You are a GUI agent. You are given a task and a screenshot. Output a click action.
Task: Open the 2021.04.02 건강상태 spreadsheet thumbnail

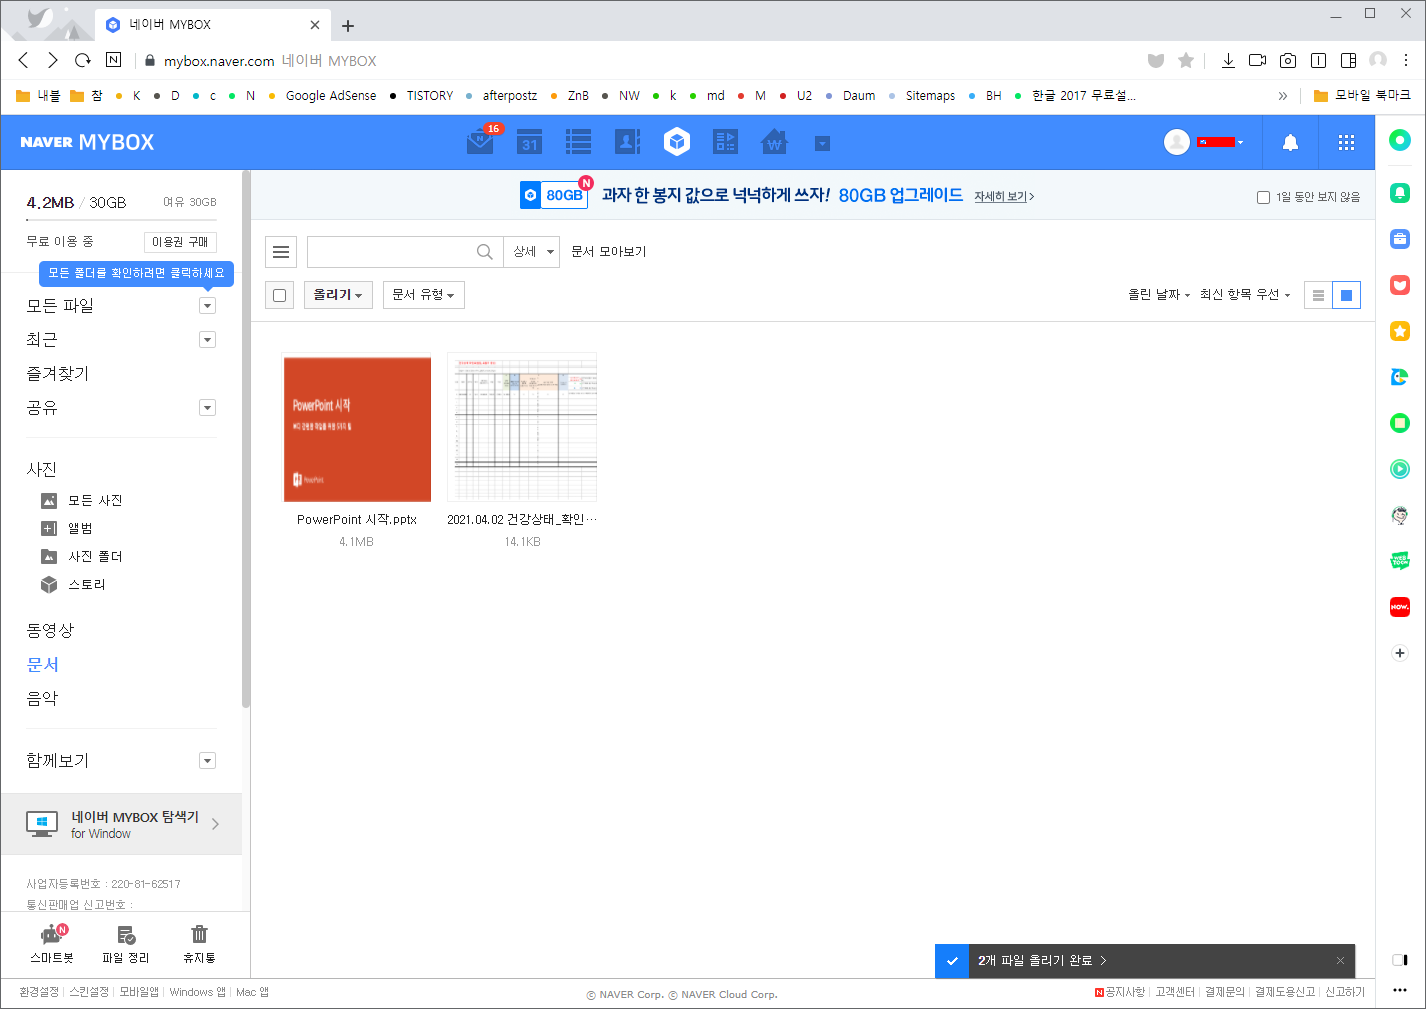[522, 427]
